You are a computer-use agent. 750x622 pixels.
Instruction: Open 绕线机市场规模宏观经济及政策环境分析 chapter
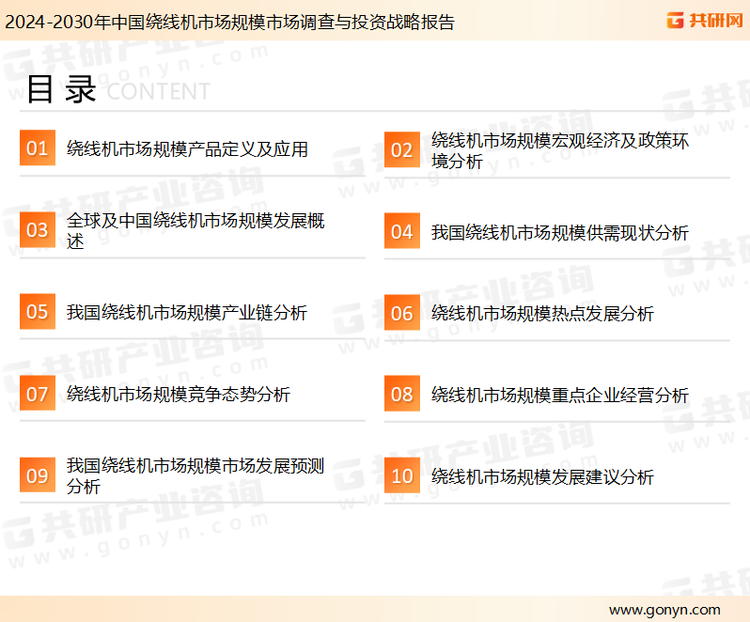[x=559, y=150]
